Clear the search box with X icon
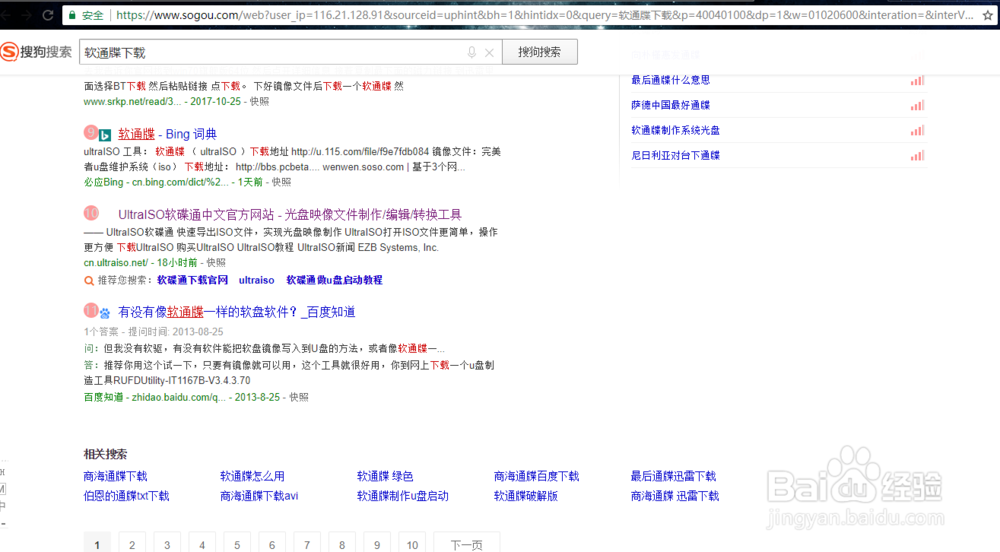 coord(489,52)
